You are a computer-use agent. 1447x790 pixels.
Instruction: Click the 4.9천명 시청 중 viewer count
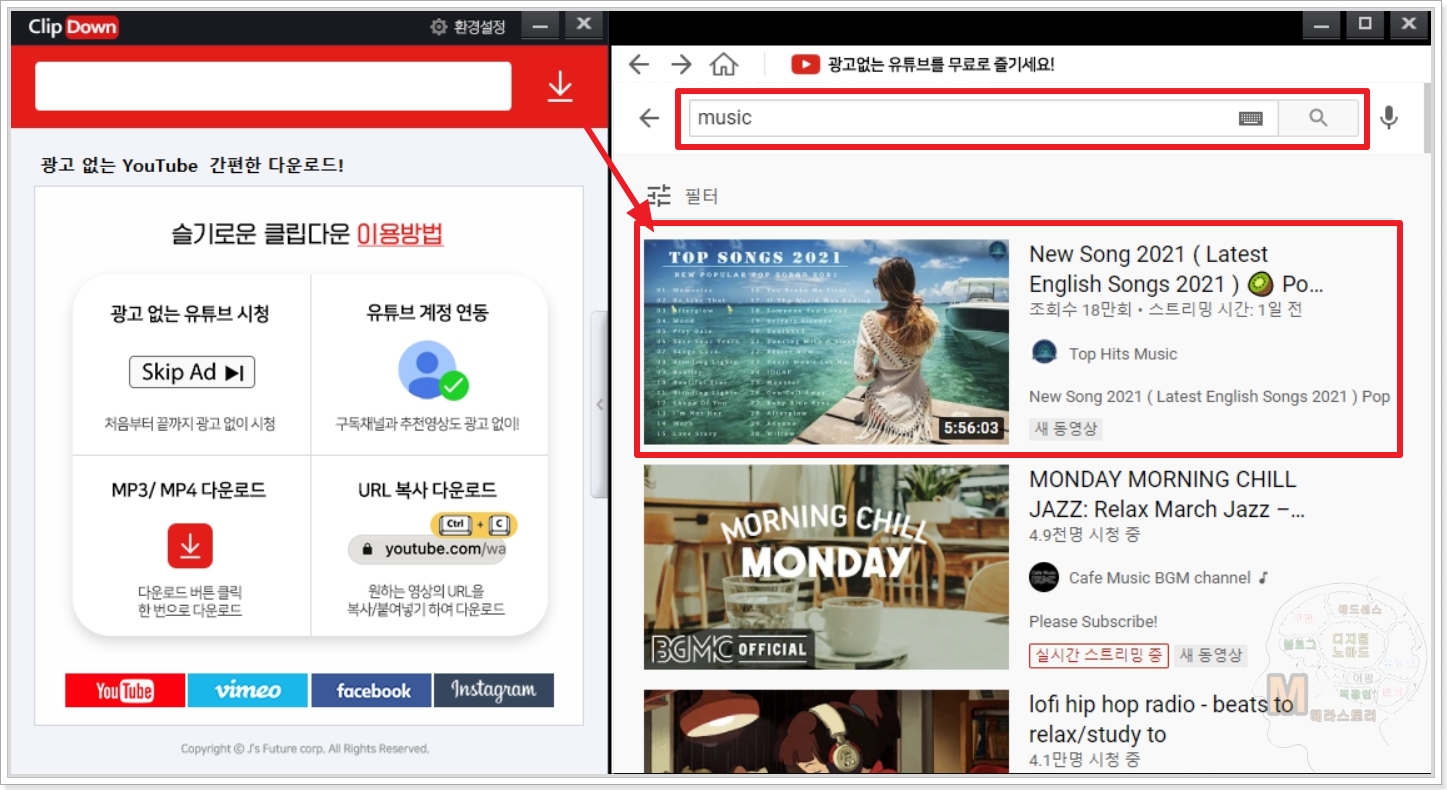1084,535
